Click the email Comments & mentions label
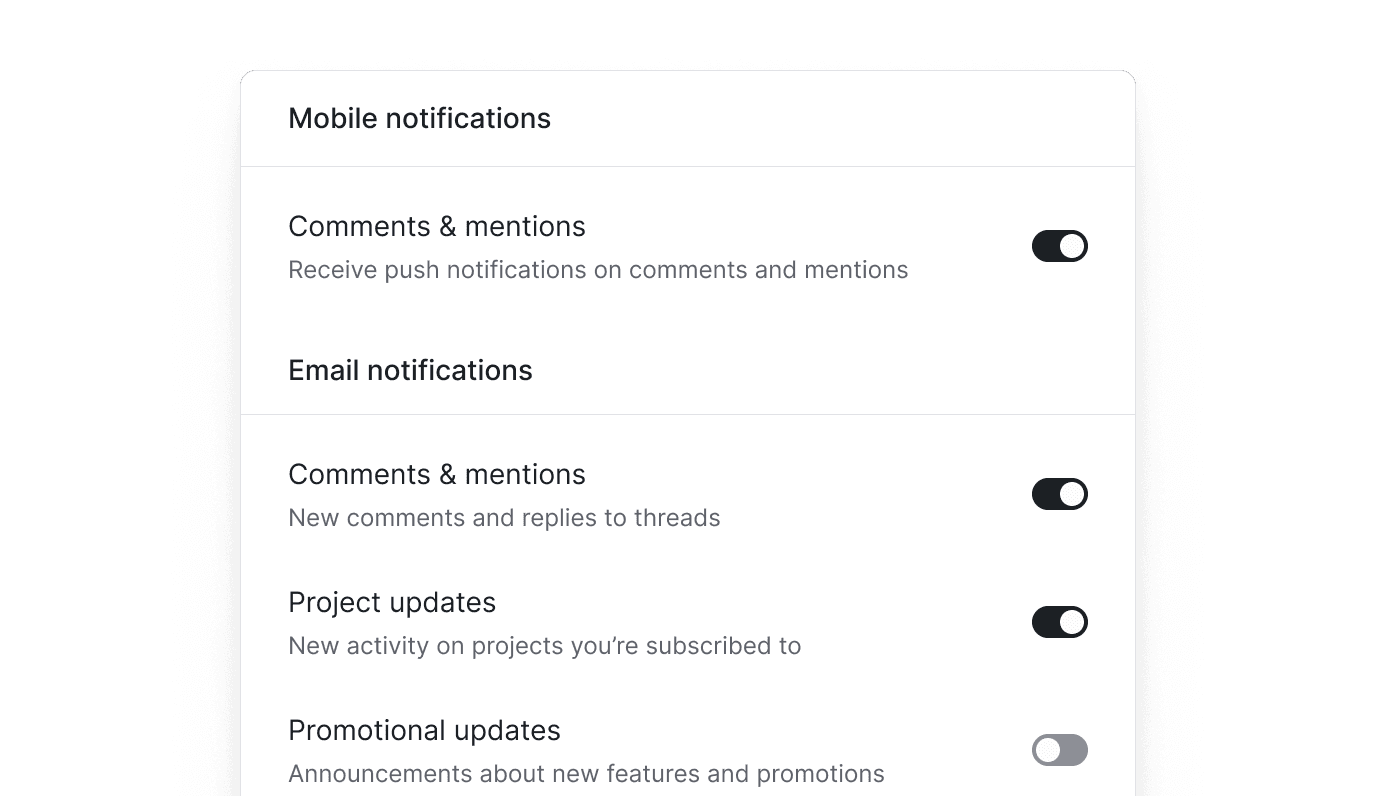The image size is (1376, 796). (x=437, y=474)
